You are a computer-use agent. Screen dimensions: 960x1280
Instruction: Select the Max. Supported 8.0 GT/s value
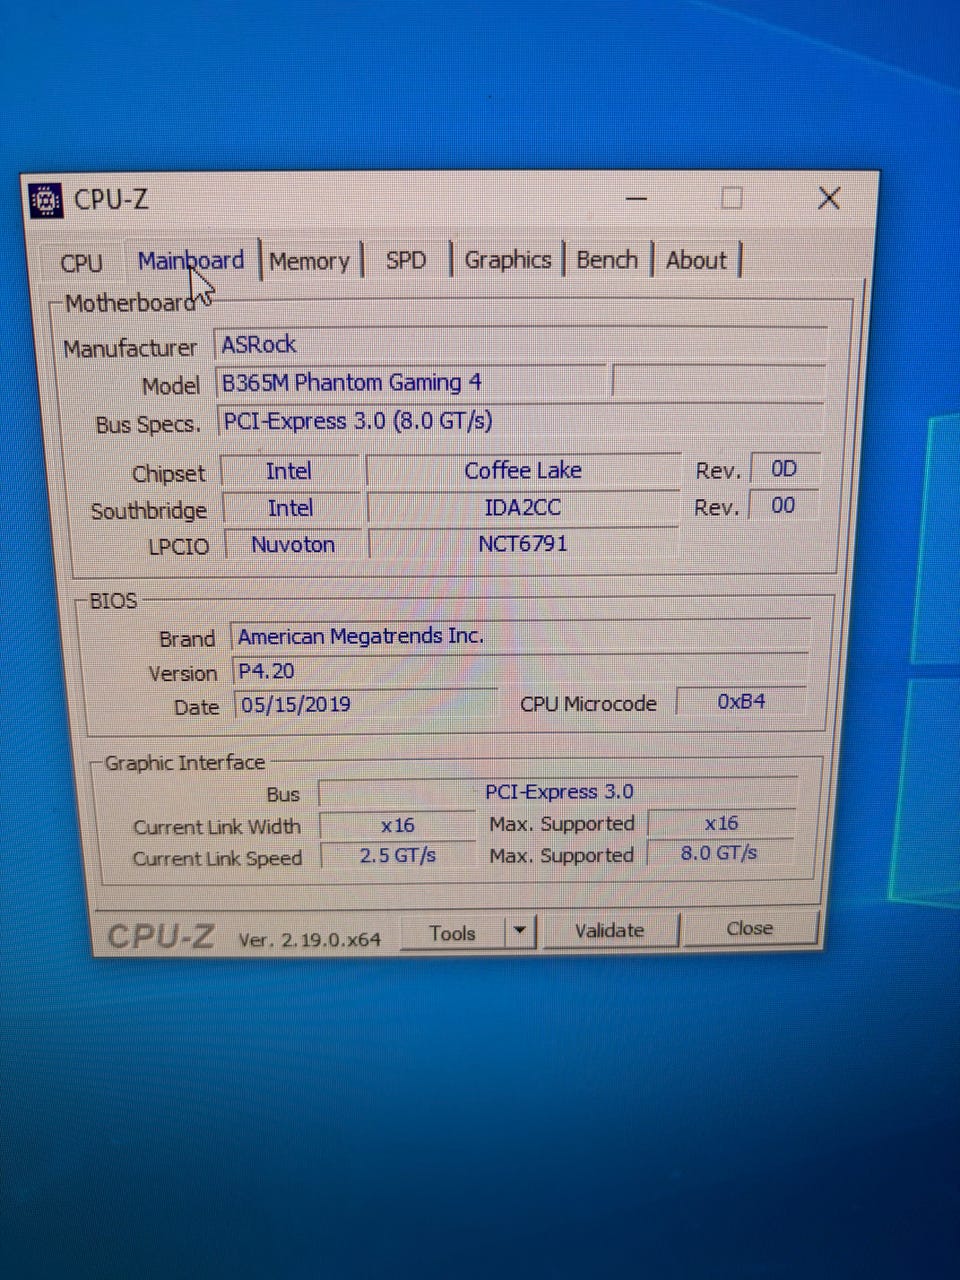(719, 853)
